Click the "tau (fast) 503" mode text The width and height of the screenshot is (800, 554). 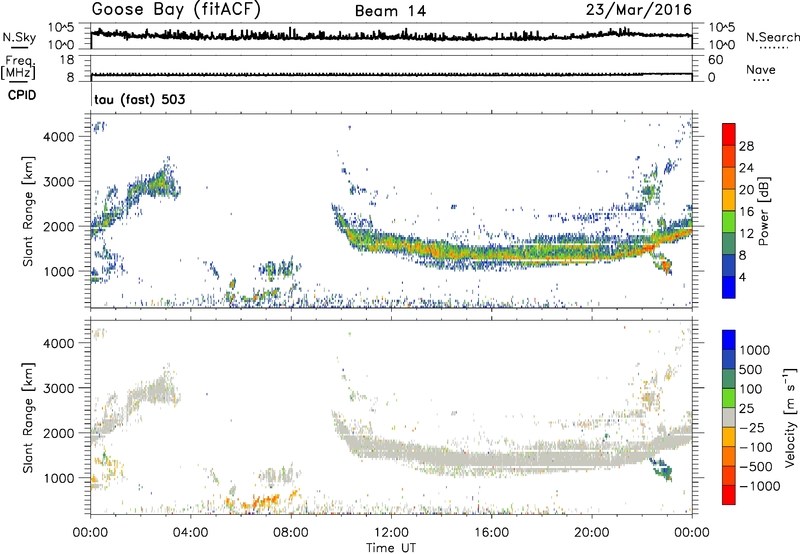click(140, 99)
